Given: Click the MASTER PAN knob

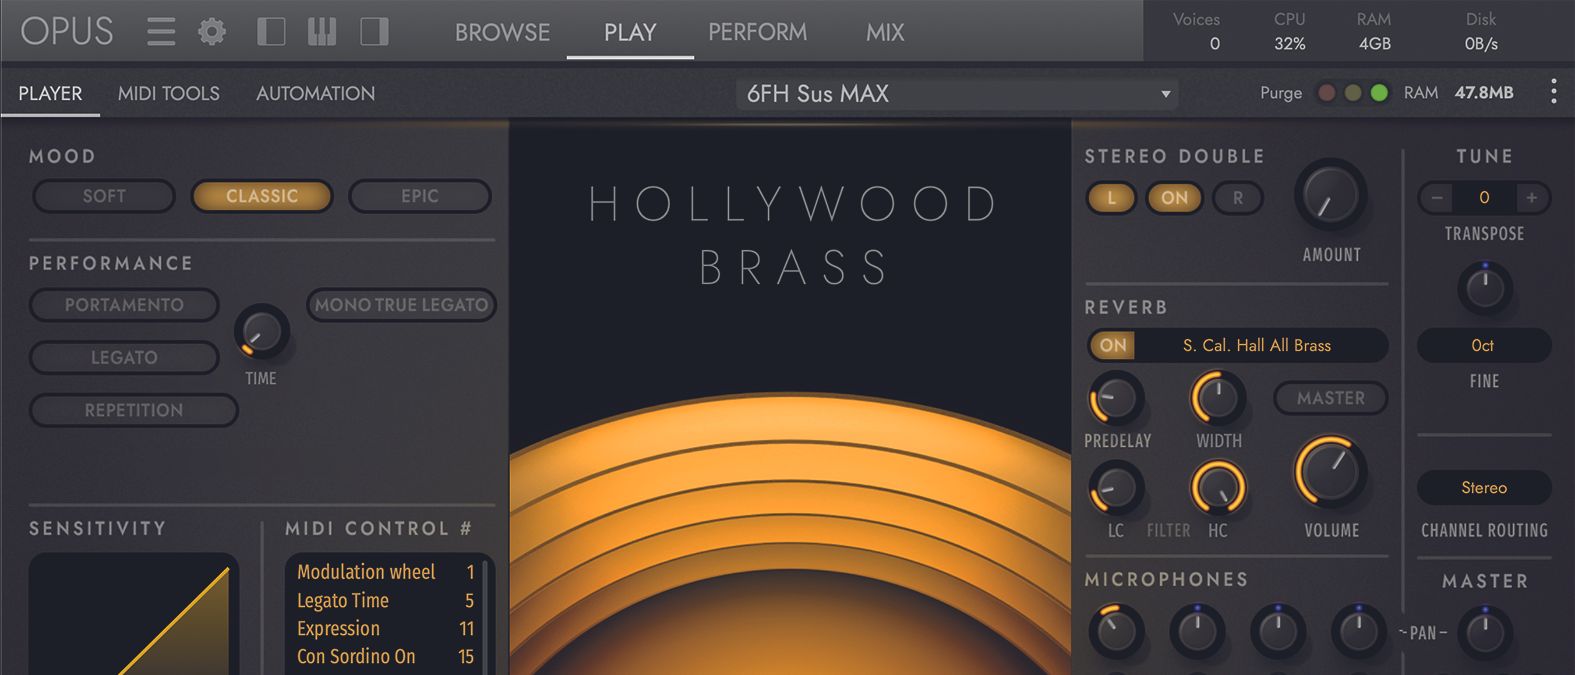Looking at the screenshot, I should pyautogui.click(x=1485, y=632).
